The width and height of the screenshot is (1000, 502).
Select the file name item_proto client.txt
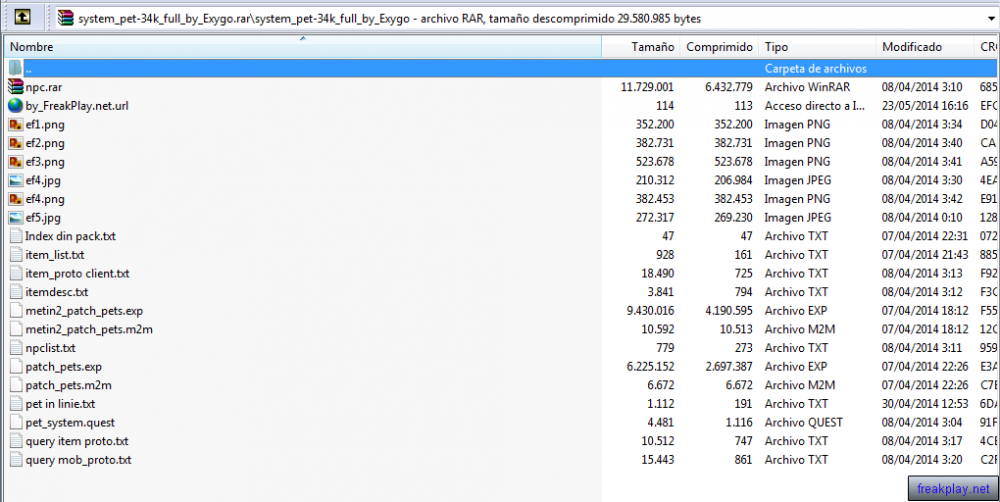click(78, 273)
